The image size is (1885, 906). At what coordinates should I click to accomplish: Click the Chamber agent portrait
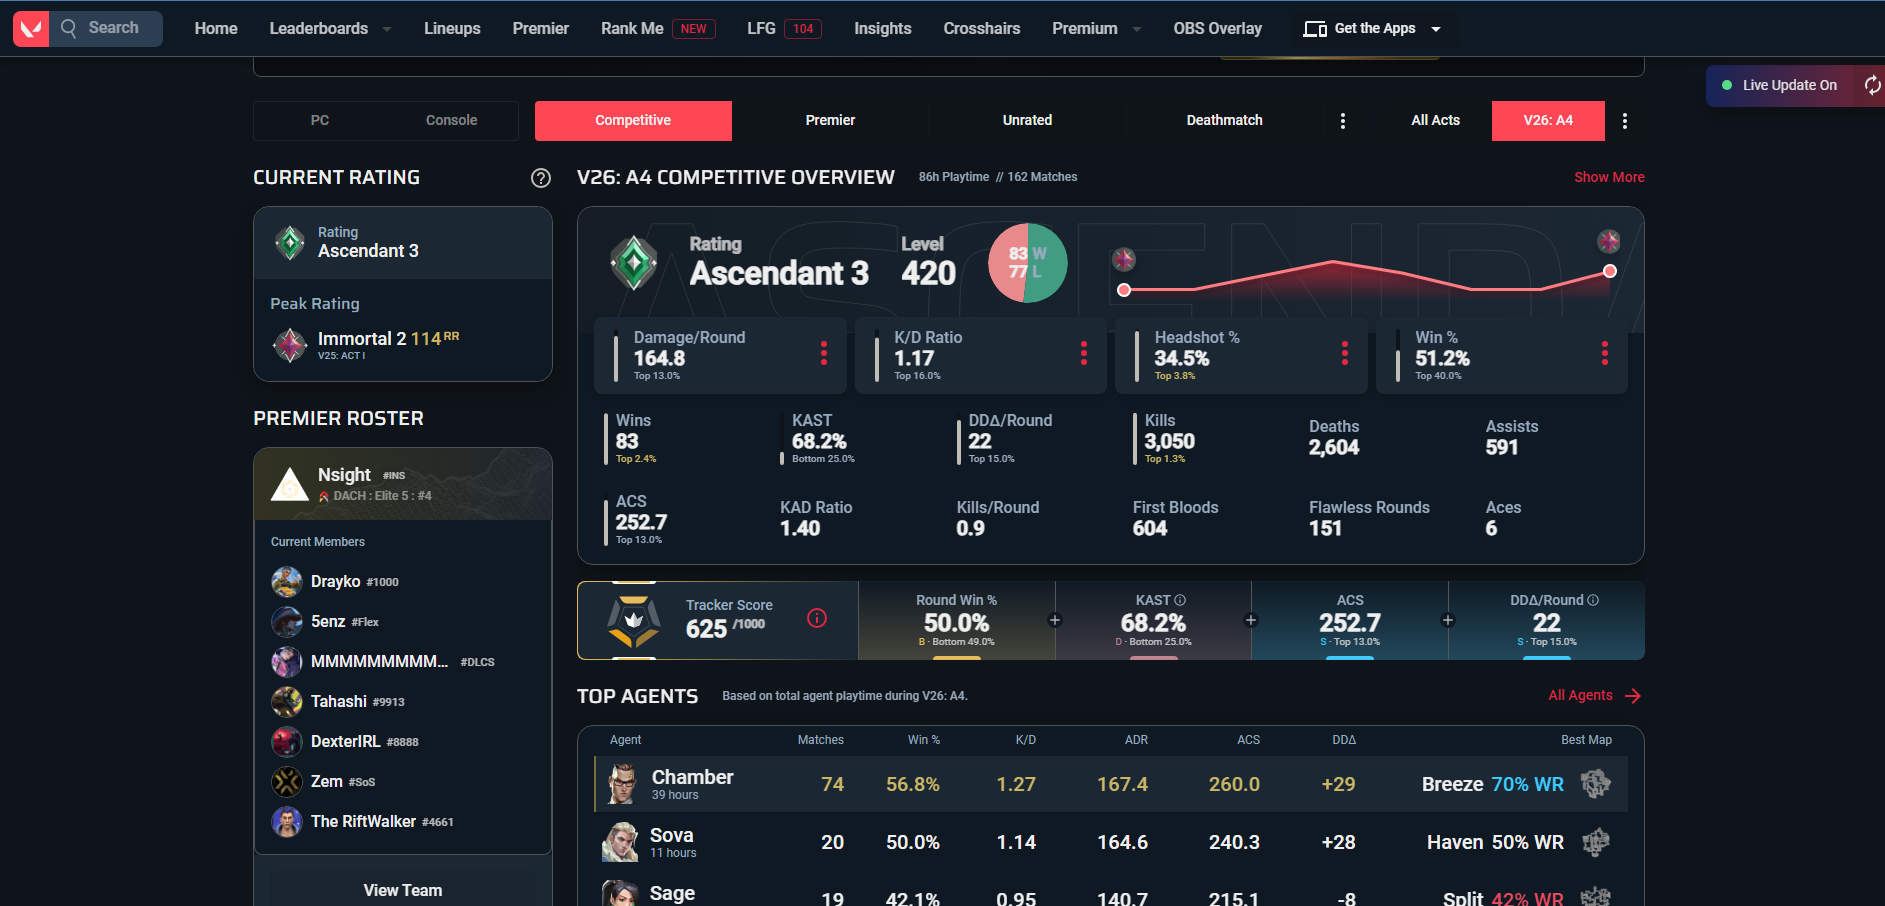[621, 784]
